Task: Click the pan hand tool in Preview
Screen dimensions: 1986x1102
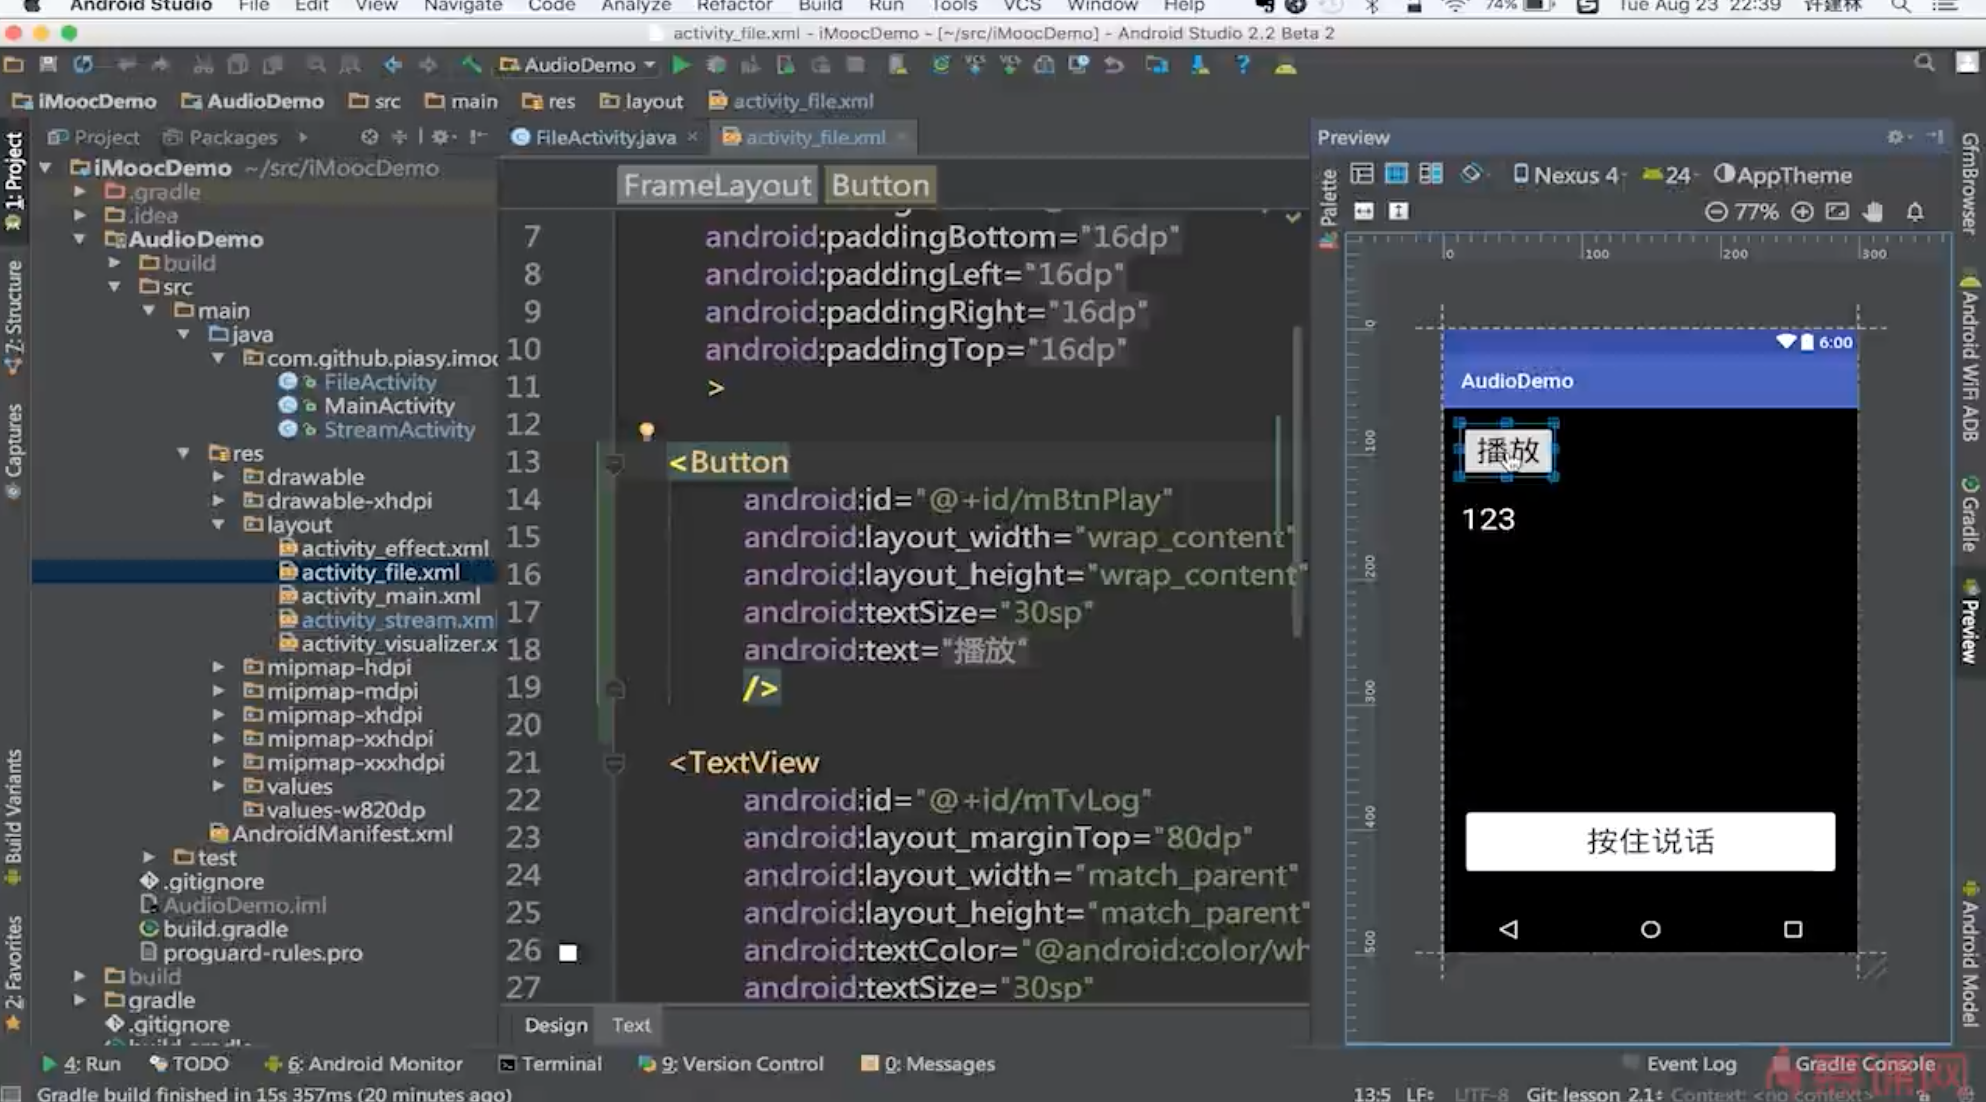Action: click(1873, 212)
